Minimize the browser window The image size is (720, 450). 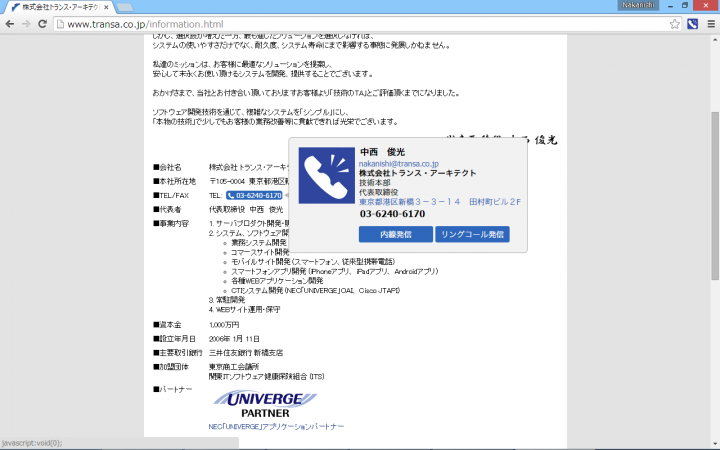670,6
